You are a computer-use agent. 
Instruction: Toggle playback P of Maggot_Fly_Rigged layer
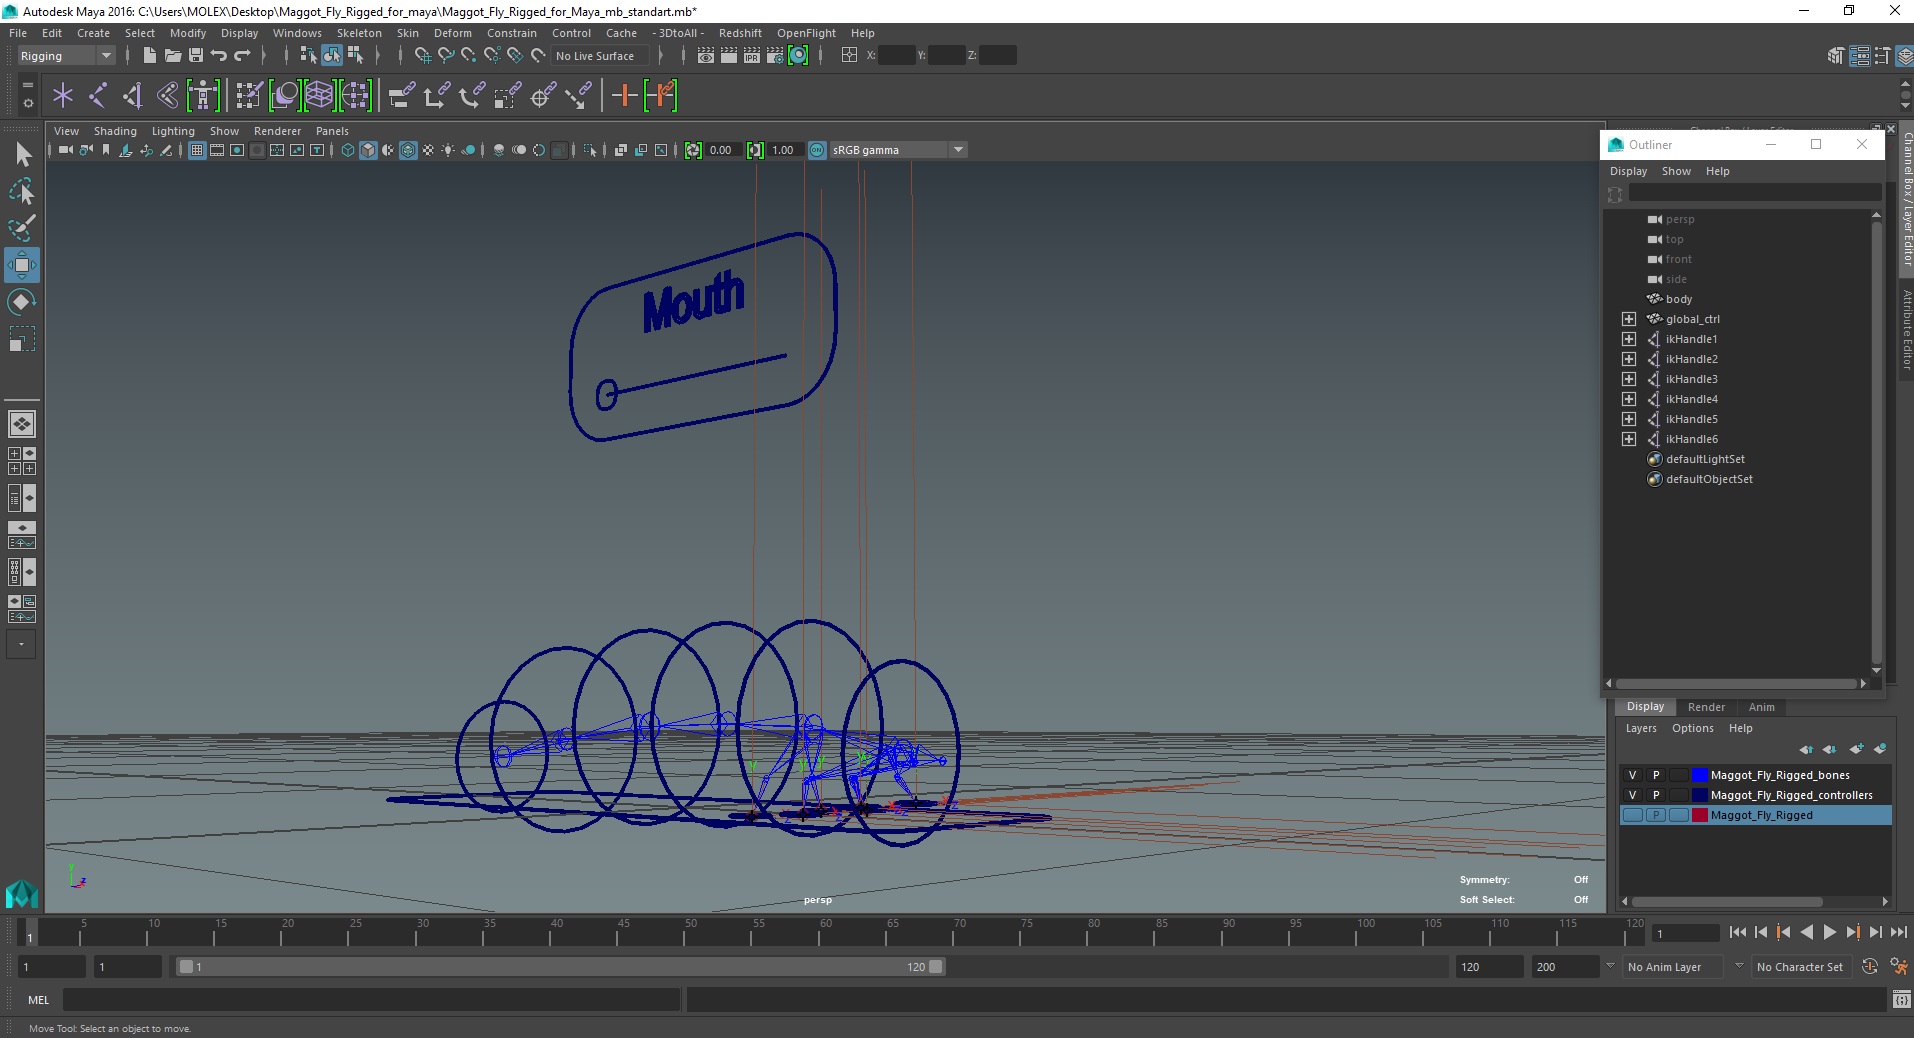coord(1656,815)
